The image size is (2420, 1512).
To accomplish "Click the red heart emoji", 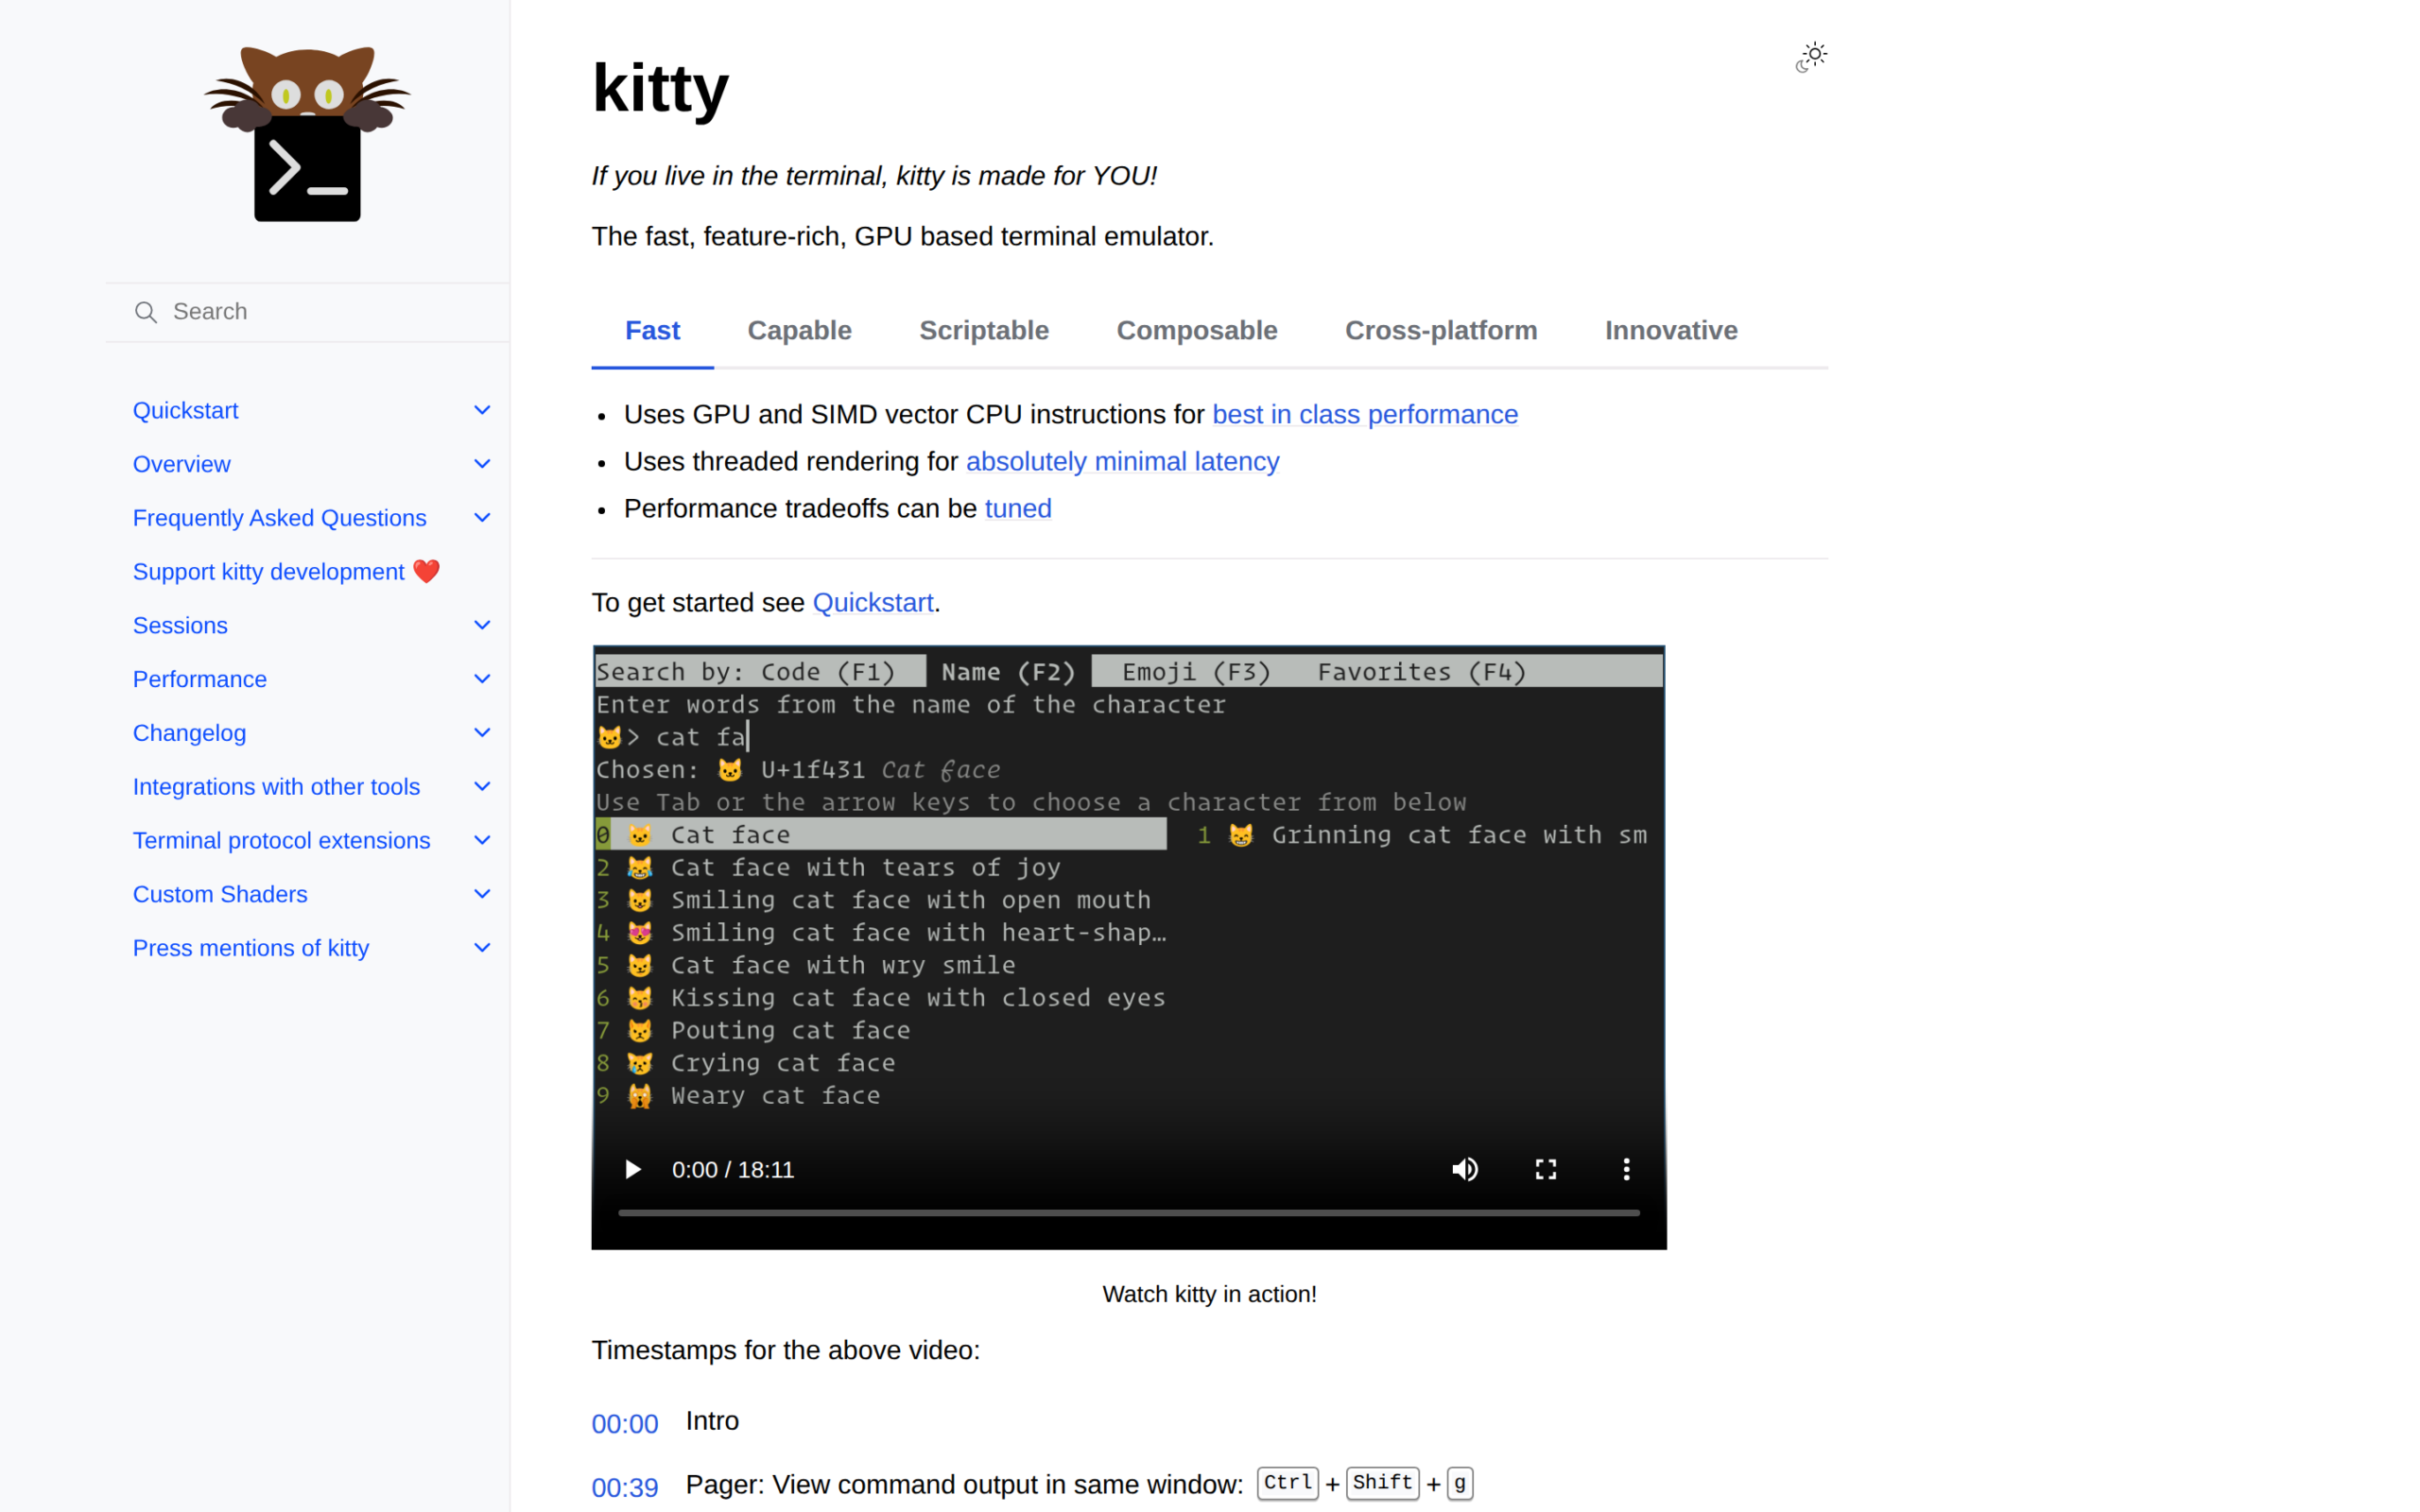I will tap(427, 571).
